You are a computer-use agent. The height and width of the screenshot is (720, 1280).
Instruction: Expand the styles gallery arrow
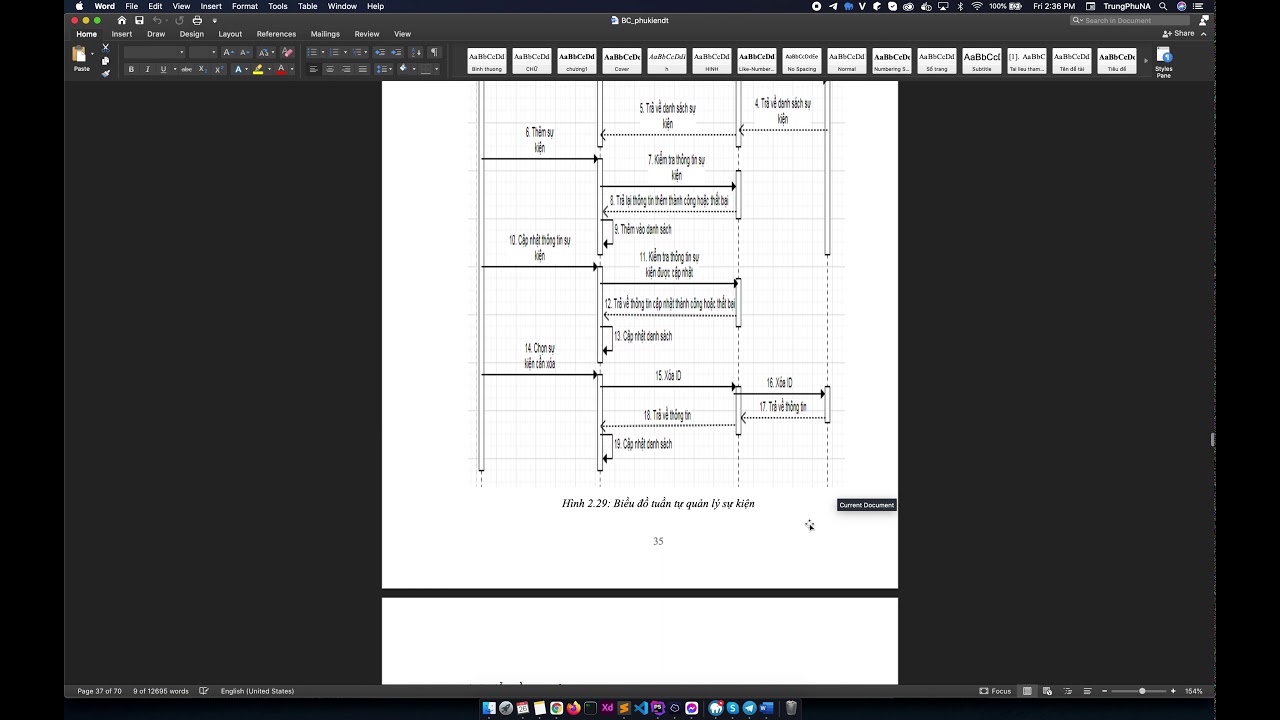(1146, 62)
